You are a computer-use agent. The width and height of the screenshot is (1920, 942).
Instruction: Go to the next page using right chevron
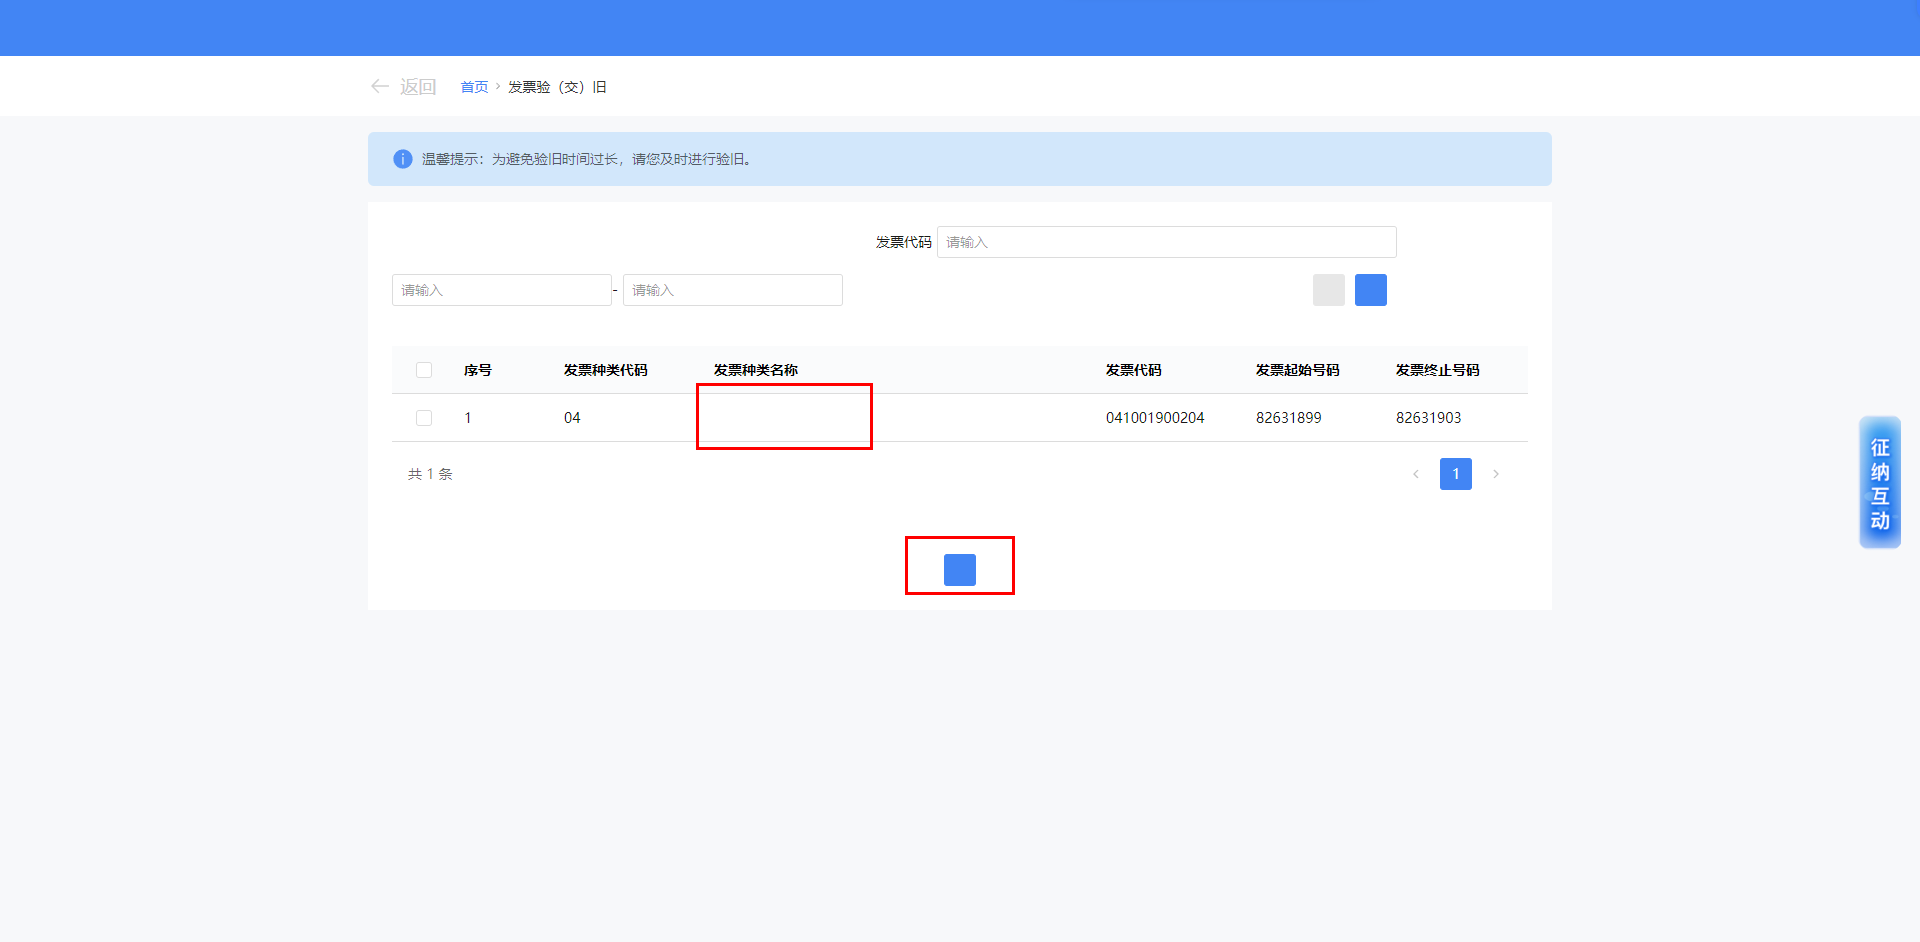(x=1495, y=474)
